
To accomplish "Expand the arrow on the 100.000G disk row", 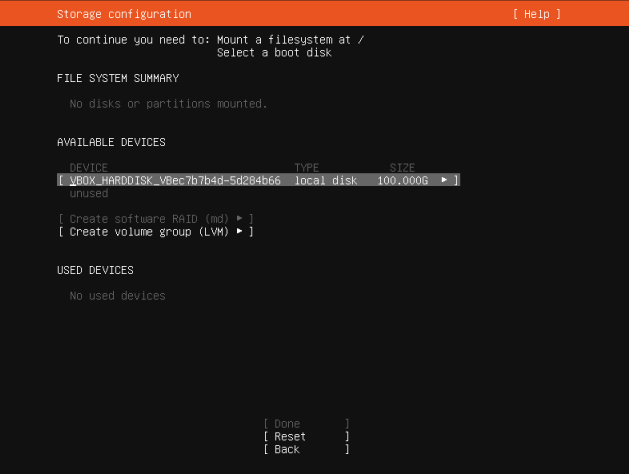I will click(444, 180).
